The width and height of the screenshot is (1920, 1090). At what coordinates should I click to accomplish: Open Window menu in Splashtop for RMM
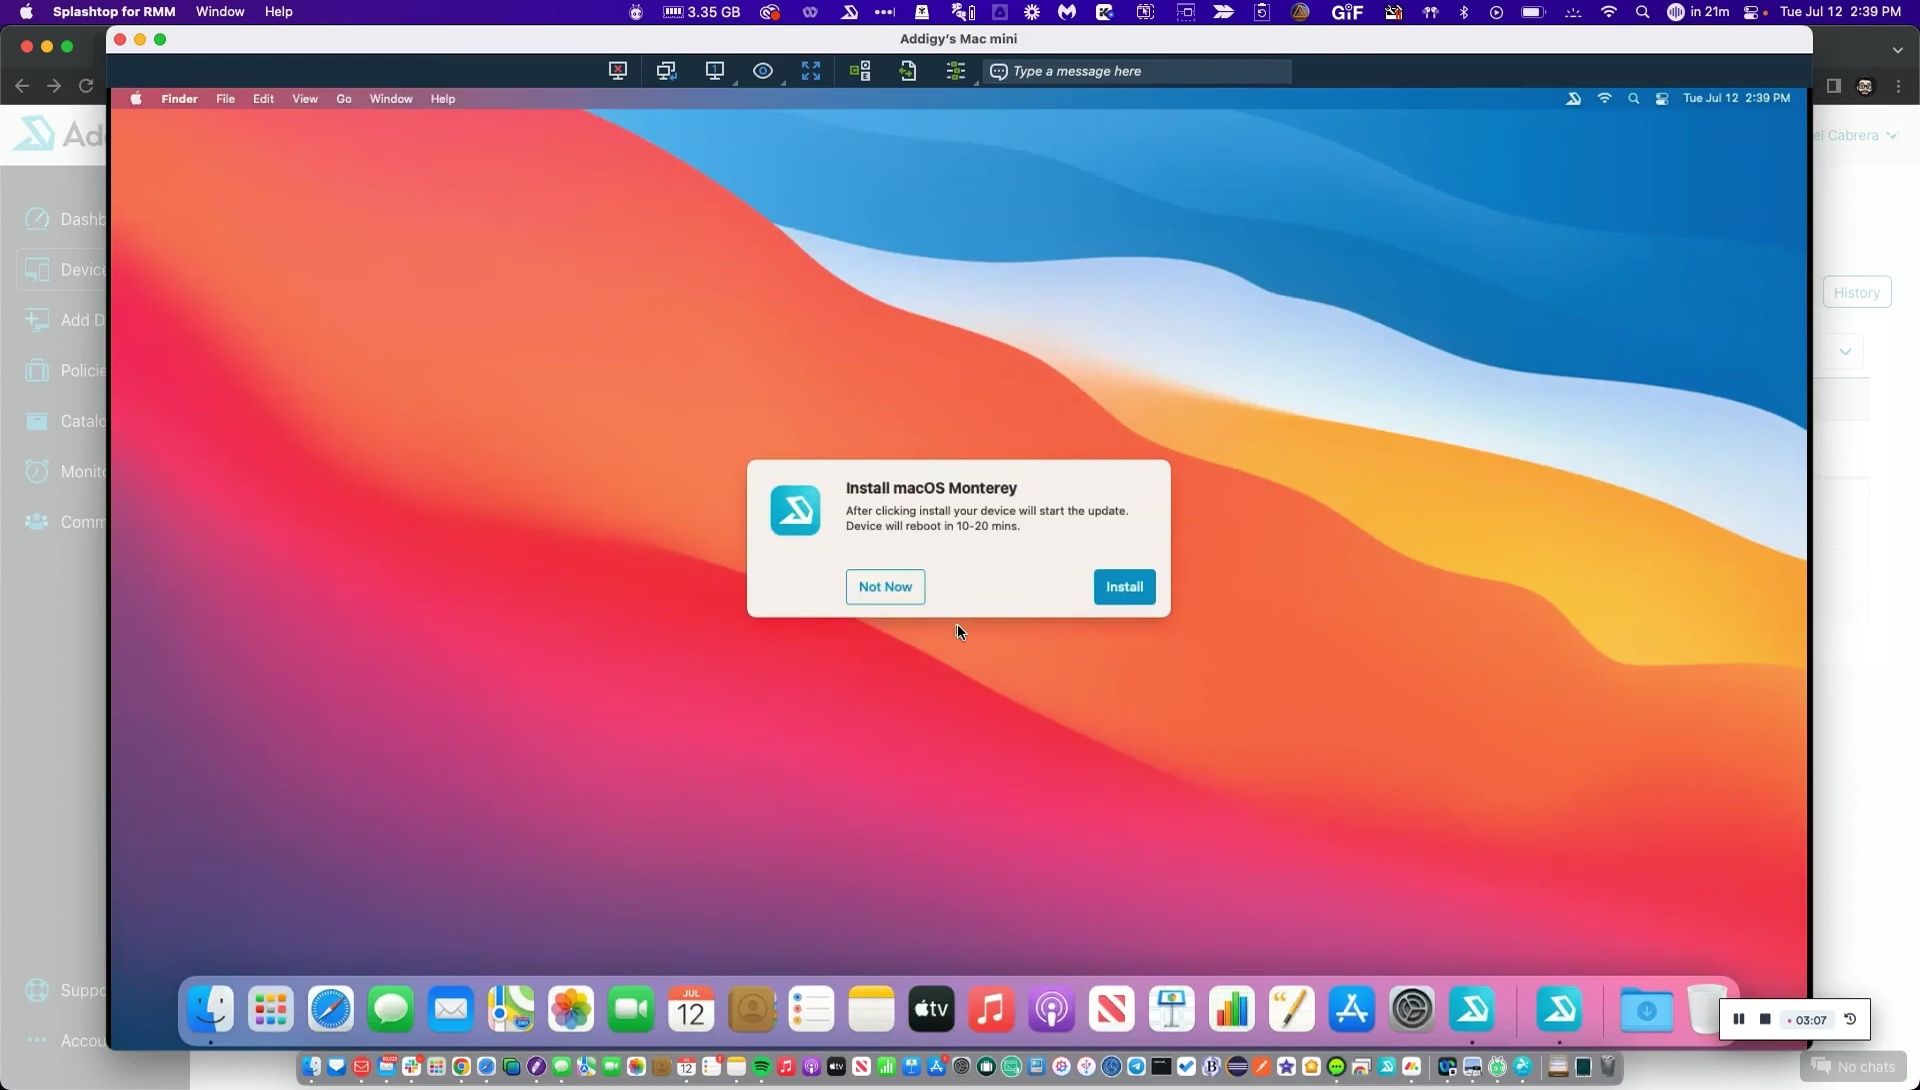220,12
